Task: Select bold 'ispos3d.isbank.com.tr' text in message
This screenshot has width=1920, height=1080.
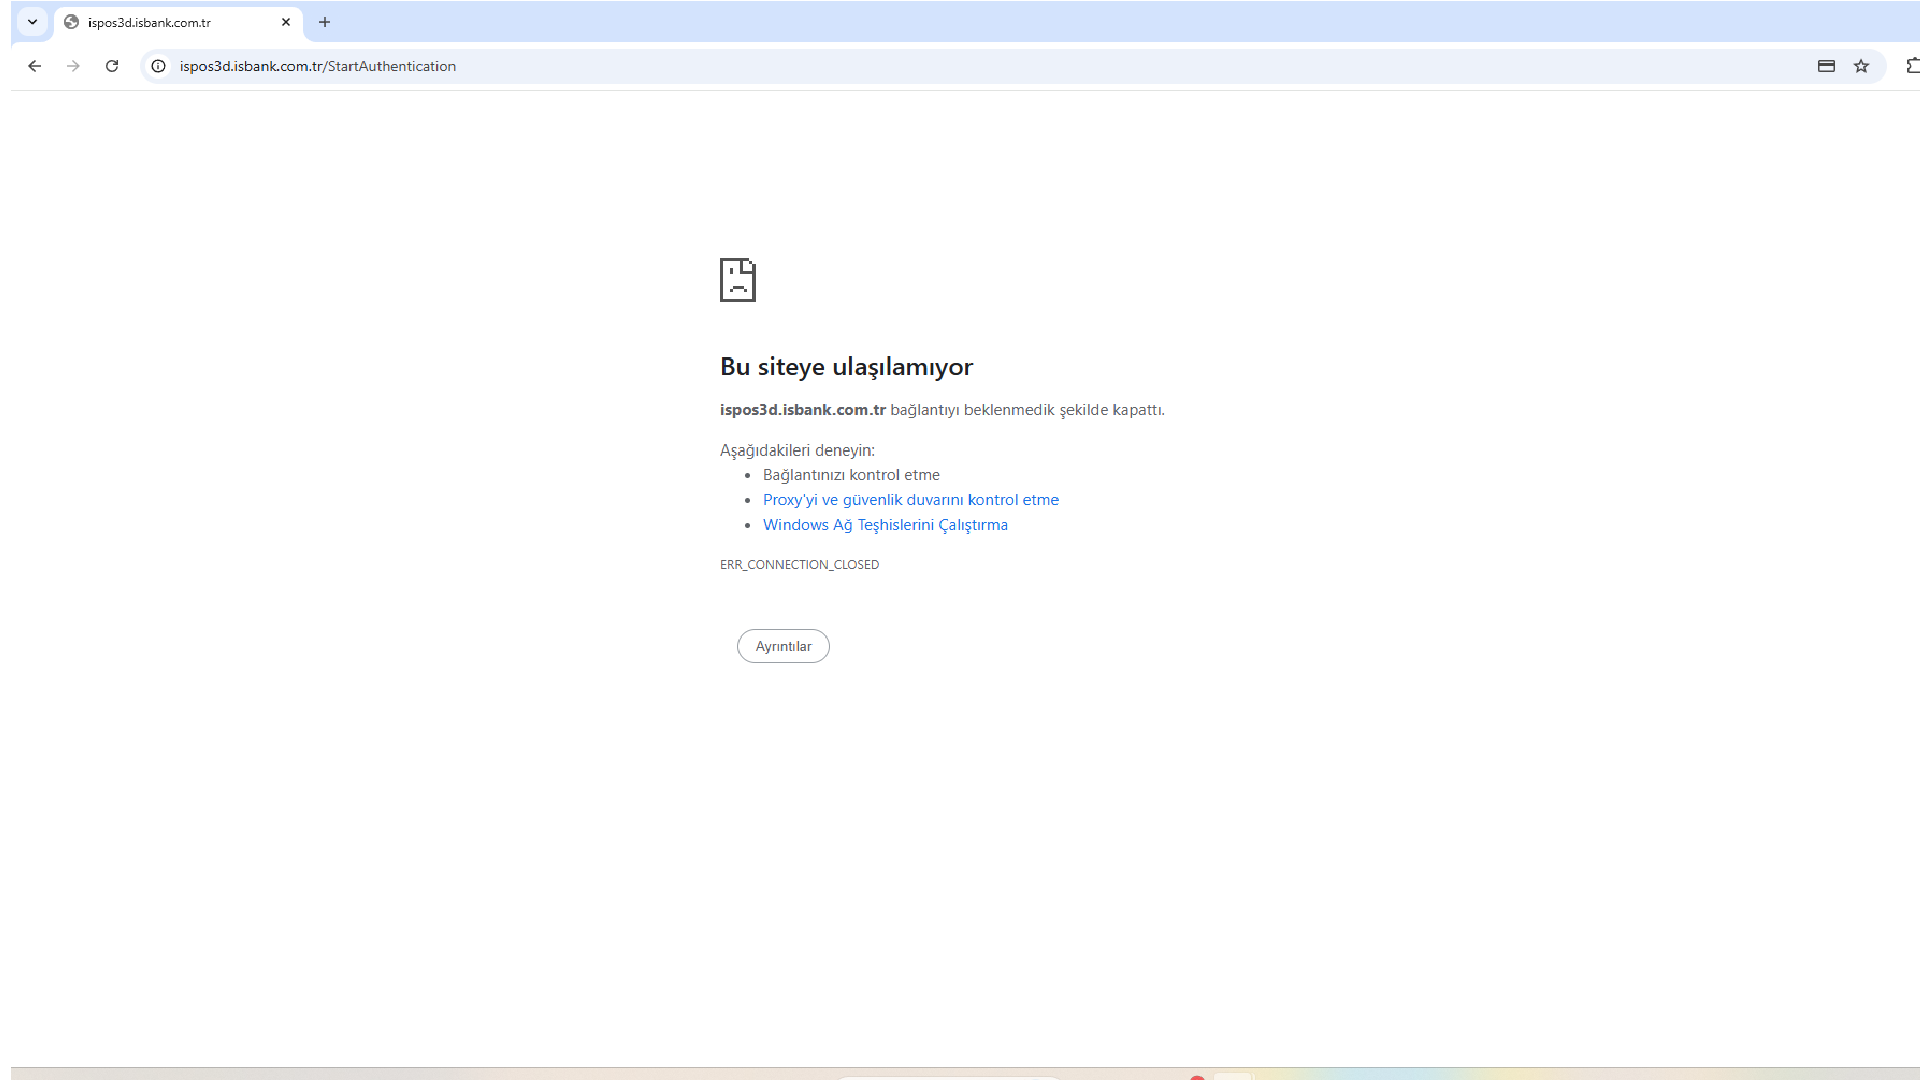Action: tap(802, 410)
